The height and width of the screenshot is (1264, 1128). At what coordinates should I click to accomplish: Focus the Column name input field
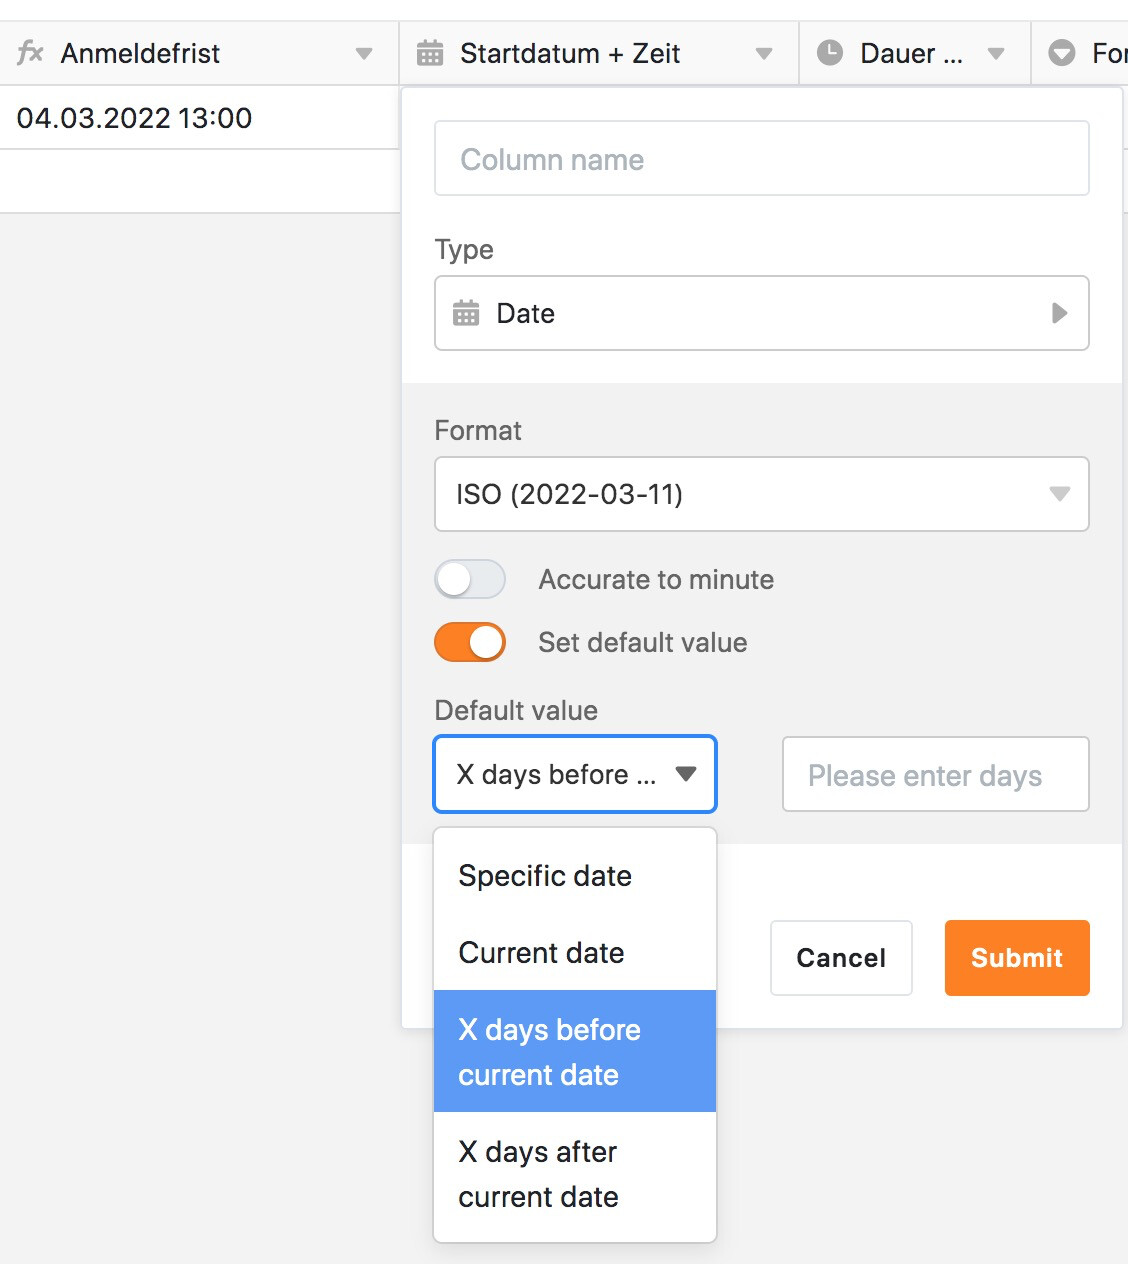click(x=761, y=159)
